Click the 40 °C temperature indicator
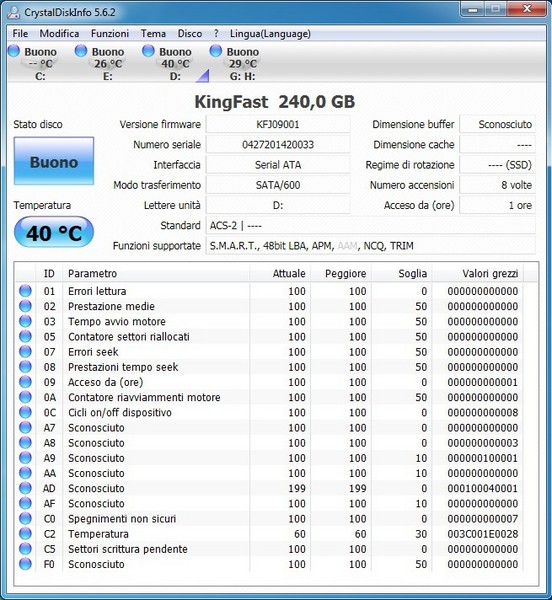The width and height of the screenshot is (552, 600). click(54, 233)
